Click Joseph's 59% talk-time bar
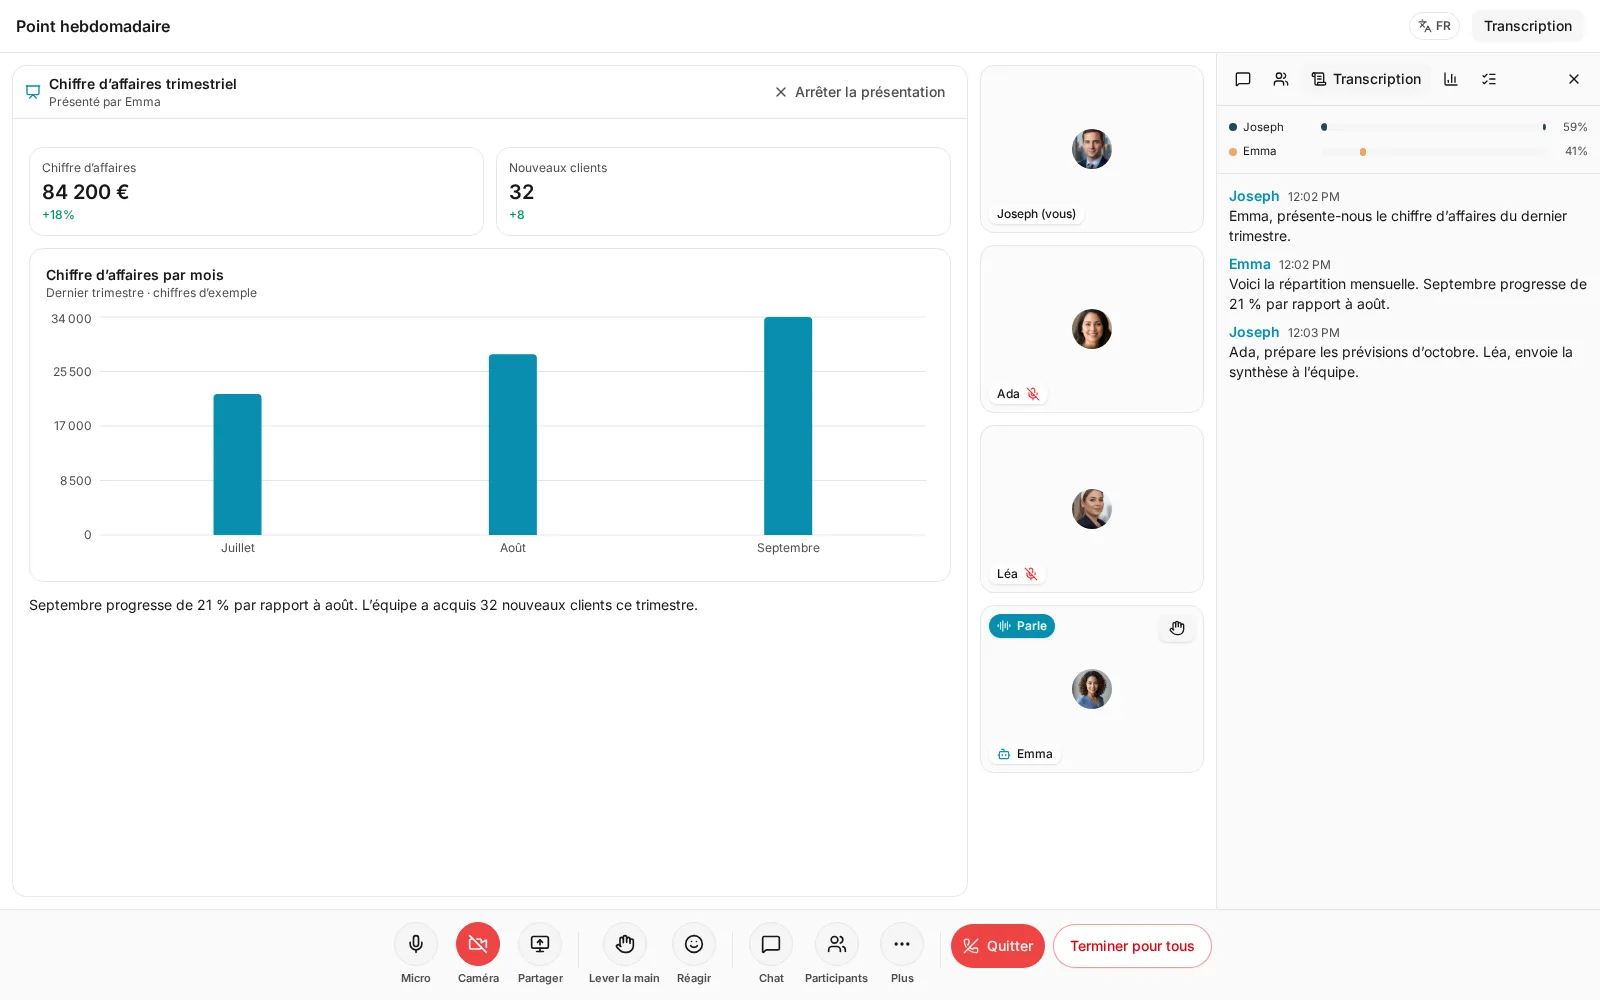1600x1000 pixels. point(1434,127)
